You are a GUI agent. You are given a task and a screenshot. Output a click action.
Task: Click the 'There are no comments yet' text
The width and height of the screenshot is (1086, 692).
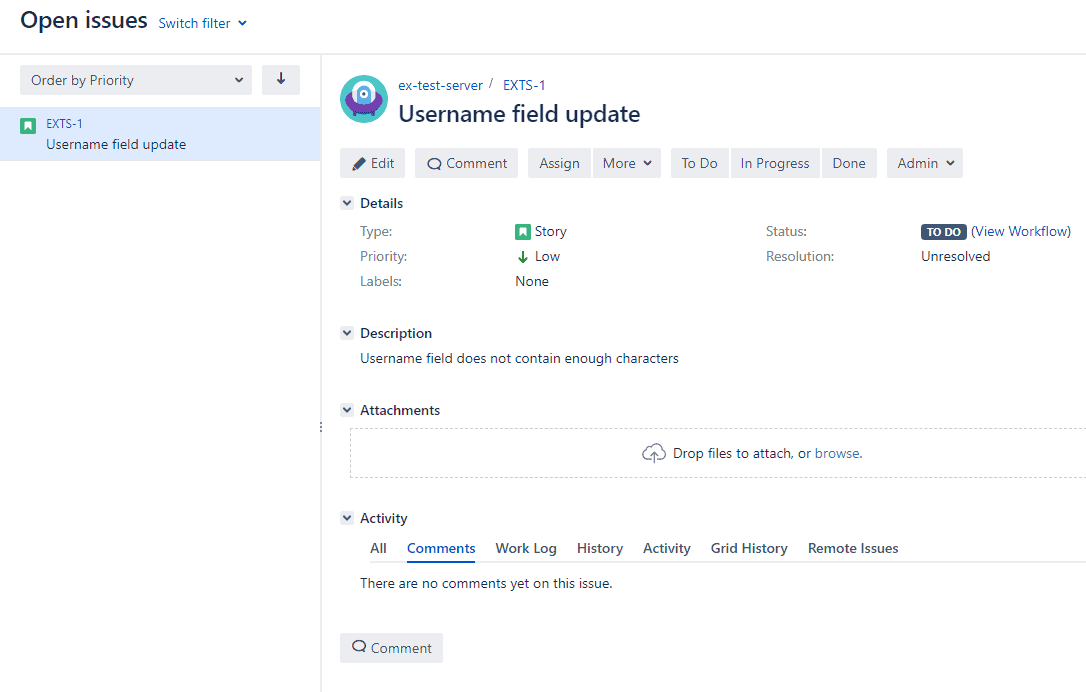pyautogui.click(x=486, y=583)
